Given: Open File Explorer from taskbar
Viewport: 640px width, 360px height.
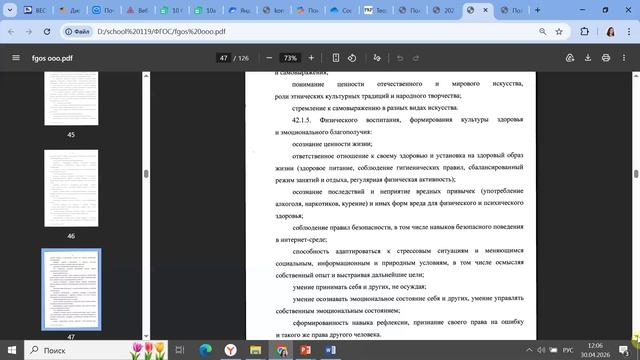Looking at the screenshot, I should point(256,350).
